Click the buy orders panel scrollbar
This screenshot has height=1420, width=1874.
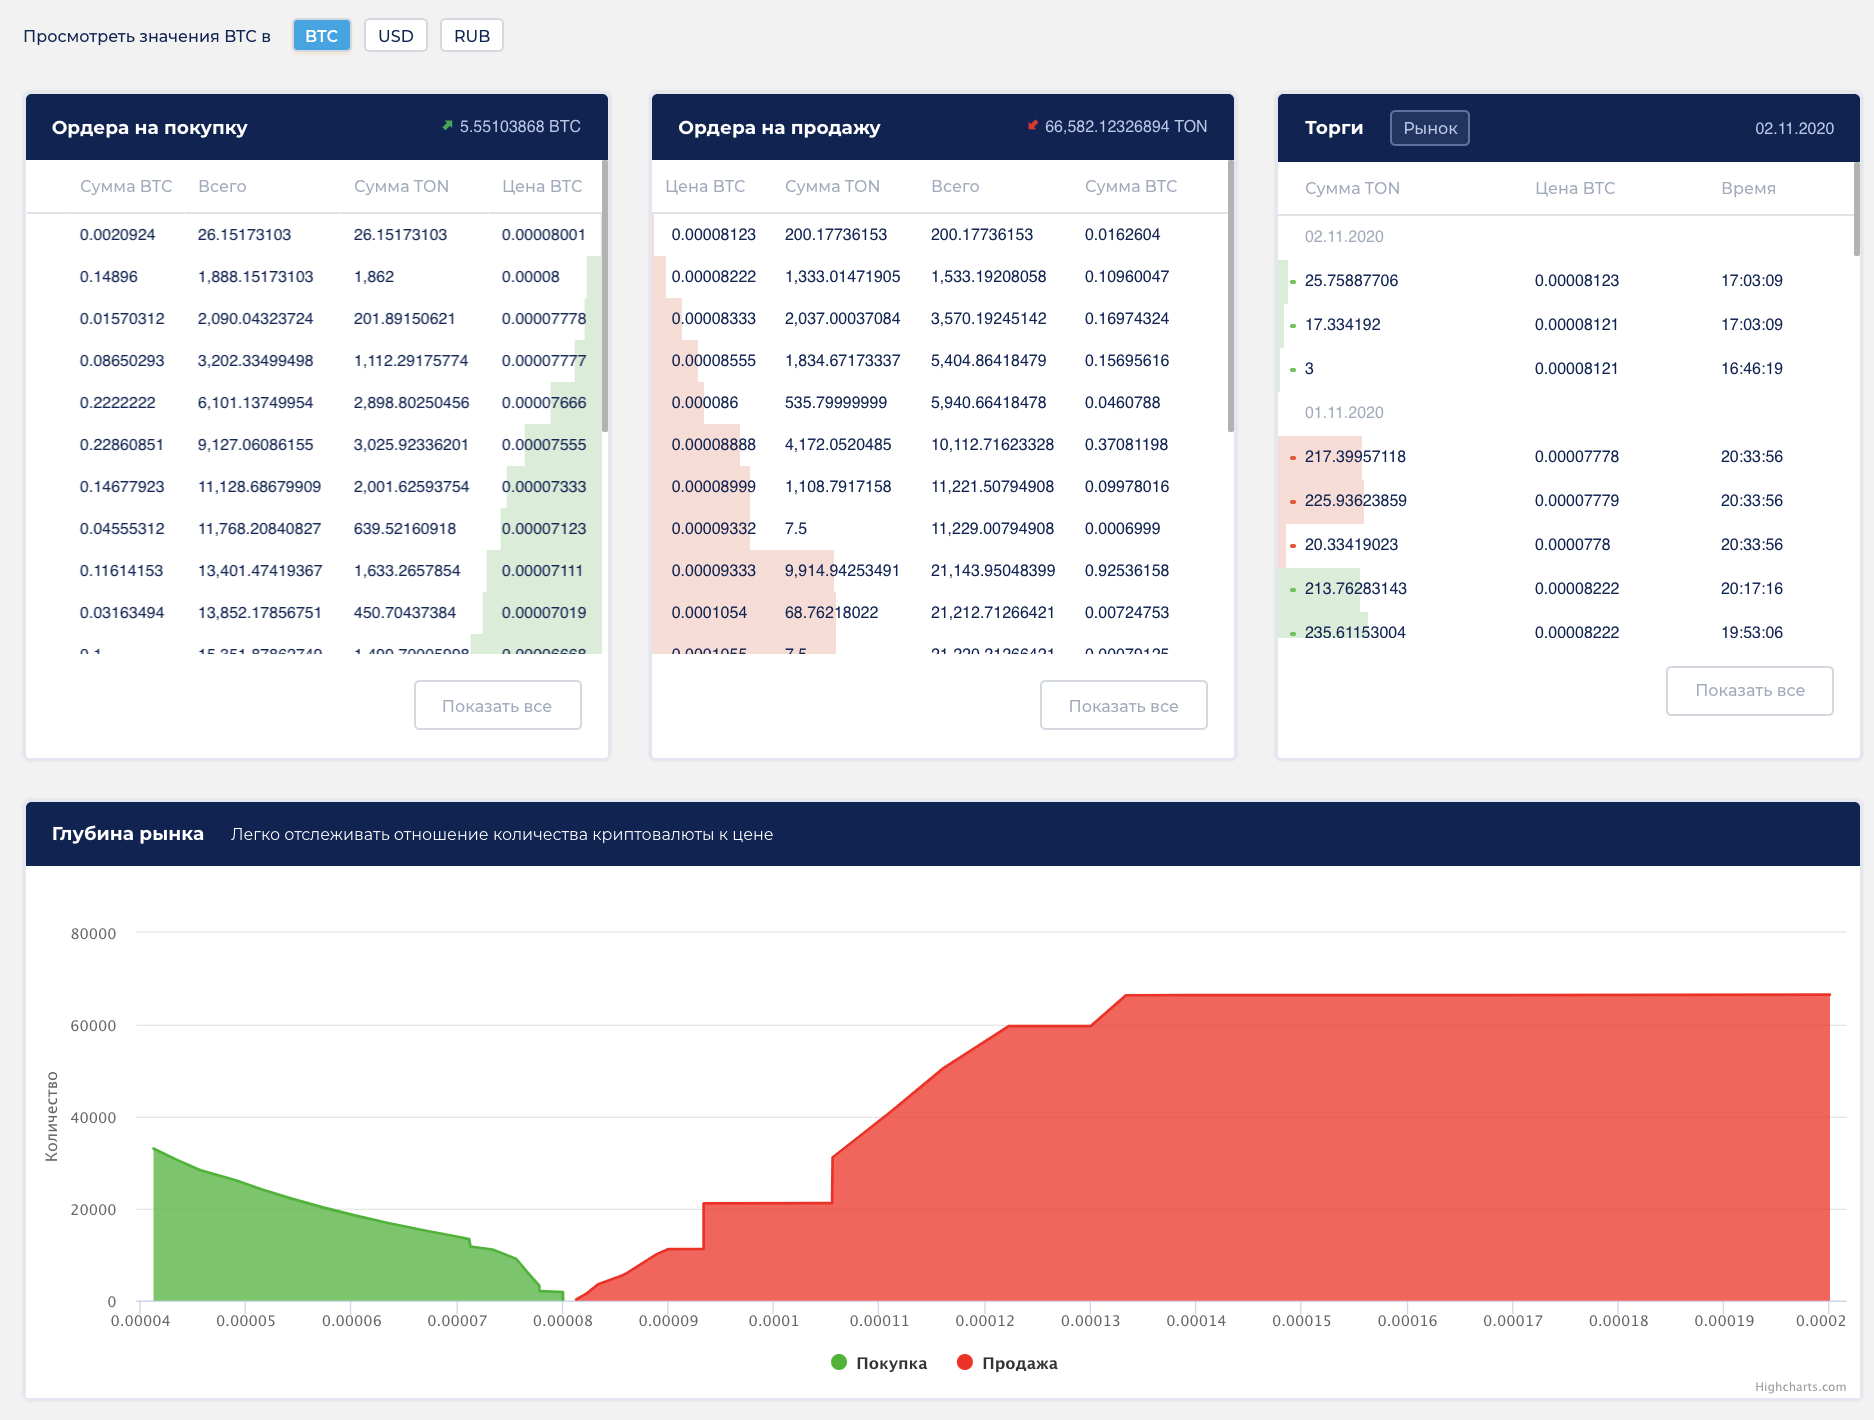coord(605,296)
